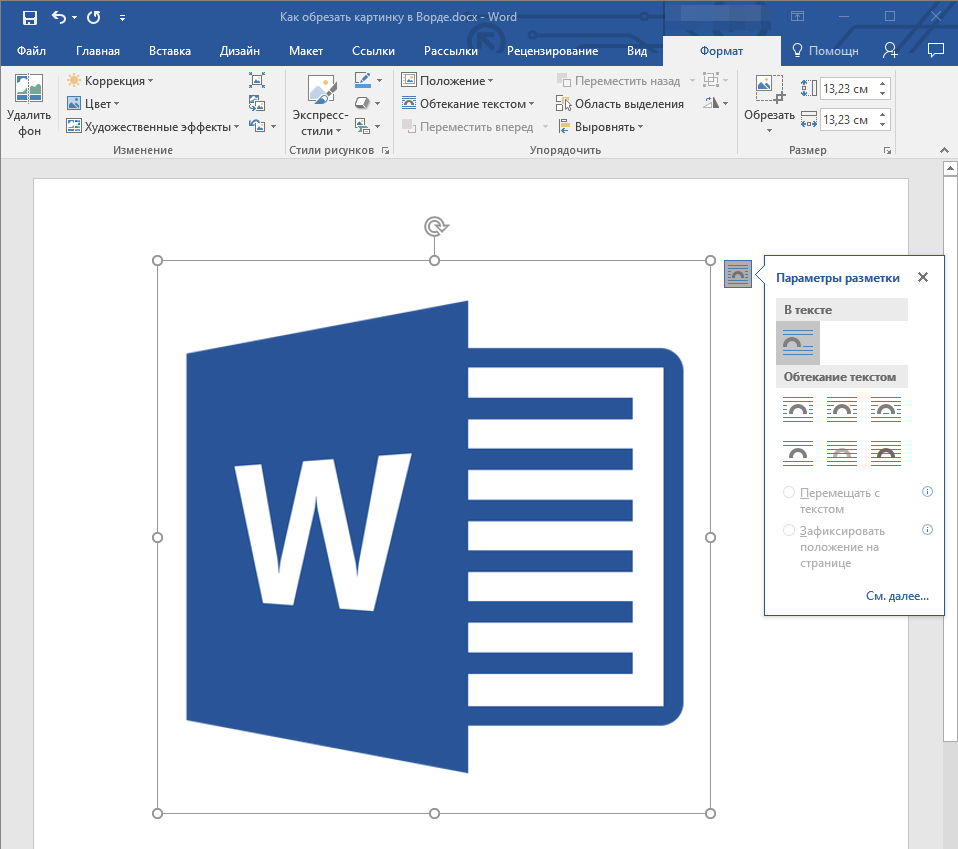Select Перемещать с текстом radio button
The width and height of the screenshot is (958, 849).
789,492
